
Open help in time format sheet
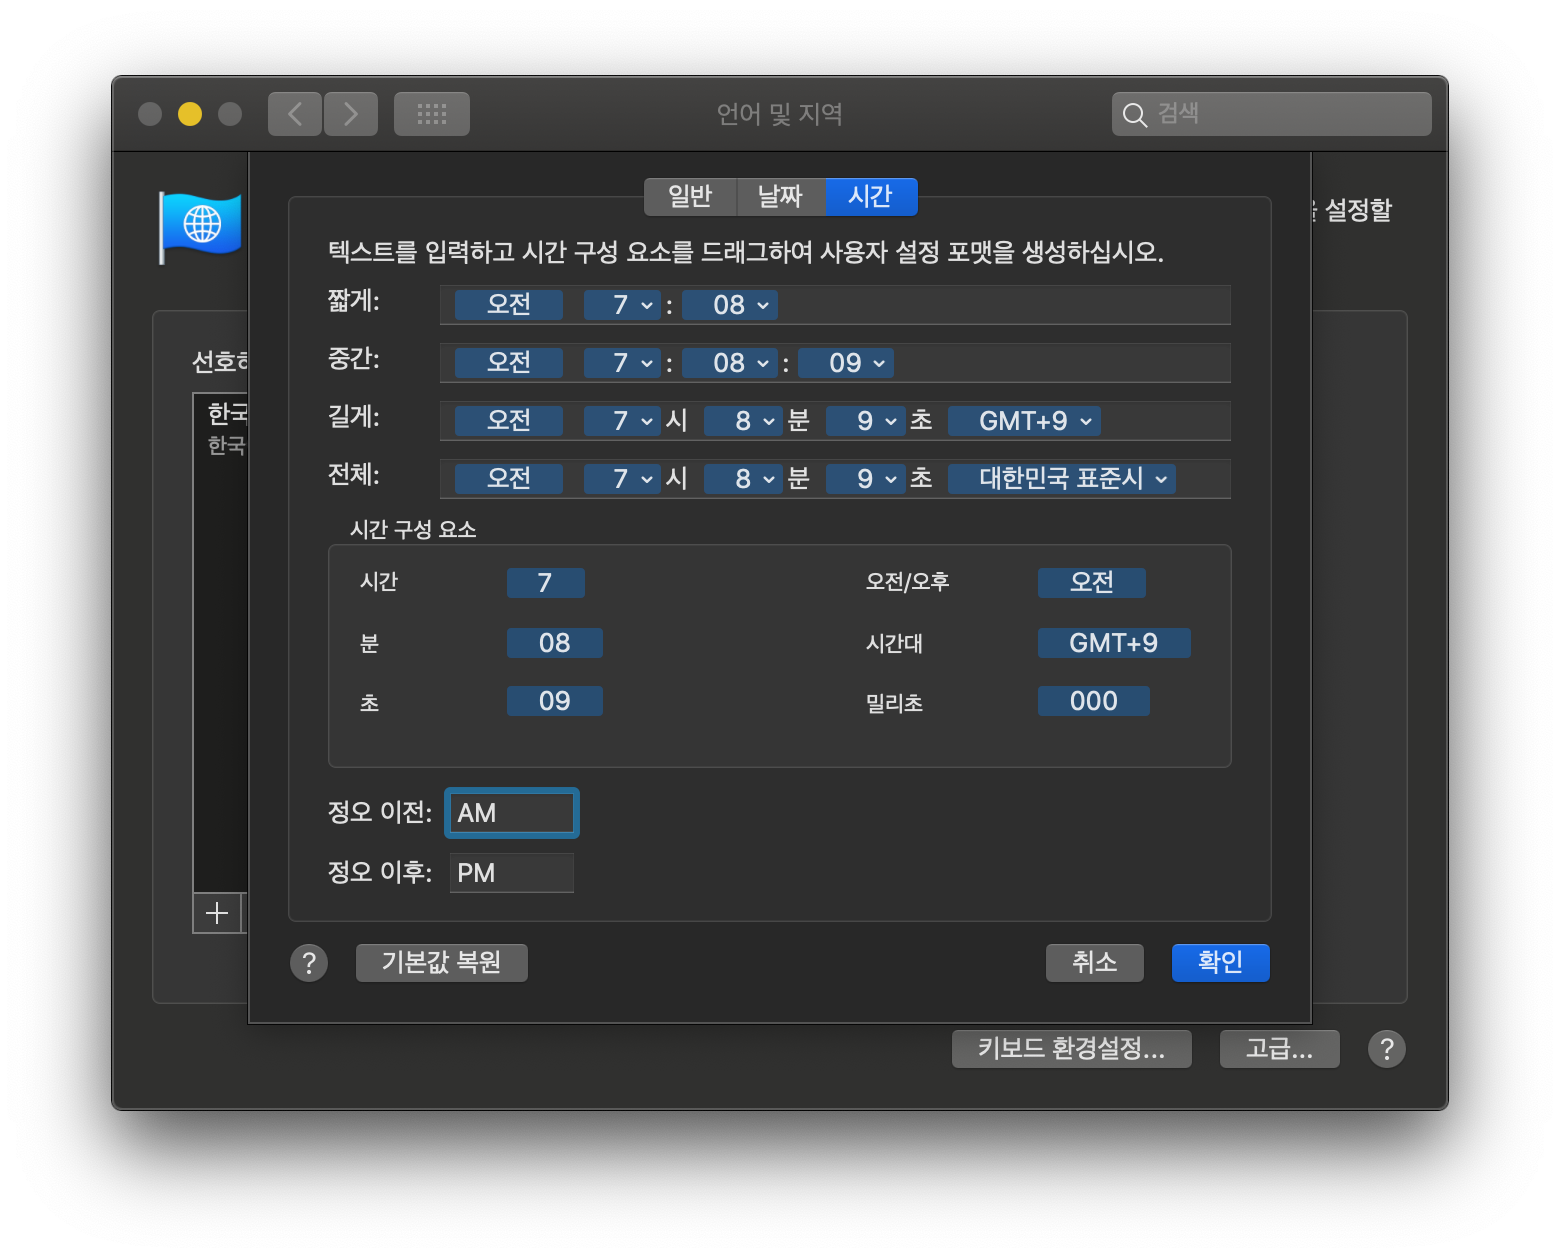pyautogui.click(x=309, y=963)
